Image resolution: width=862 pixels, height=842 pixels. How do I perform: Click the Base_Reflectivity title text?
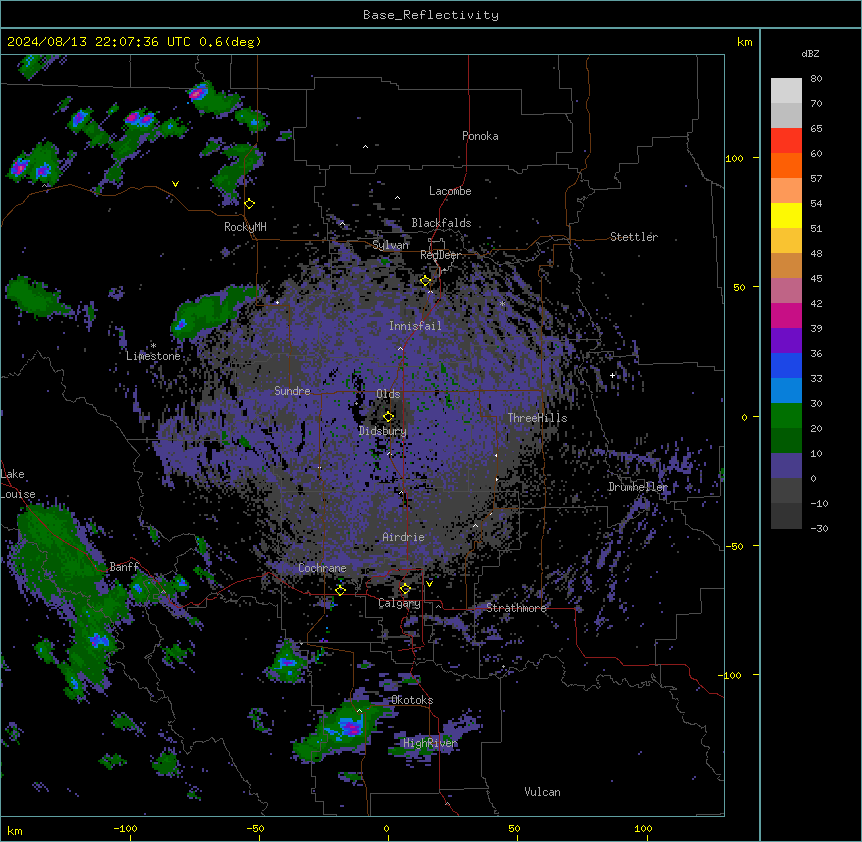[431, 15]
